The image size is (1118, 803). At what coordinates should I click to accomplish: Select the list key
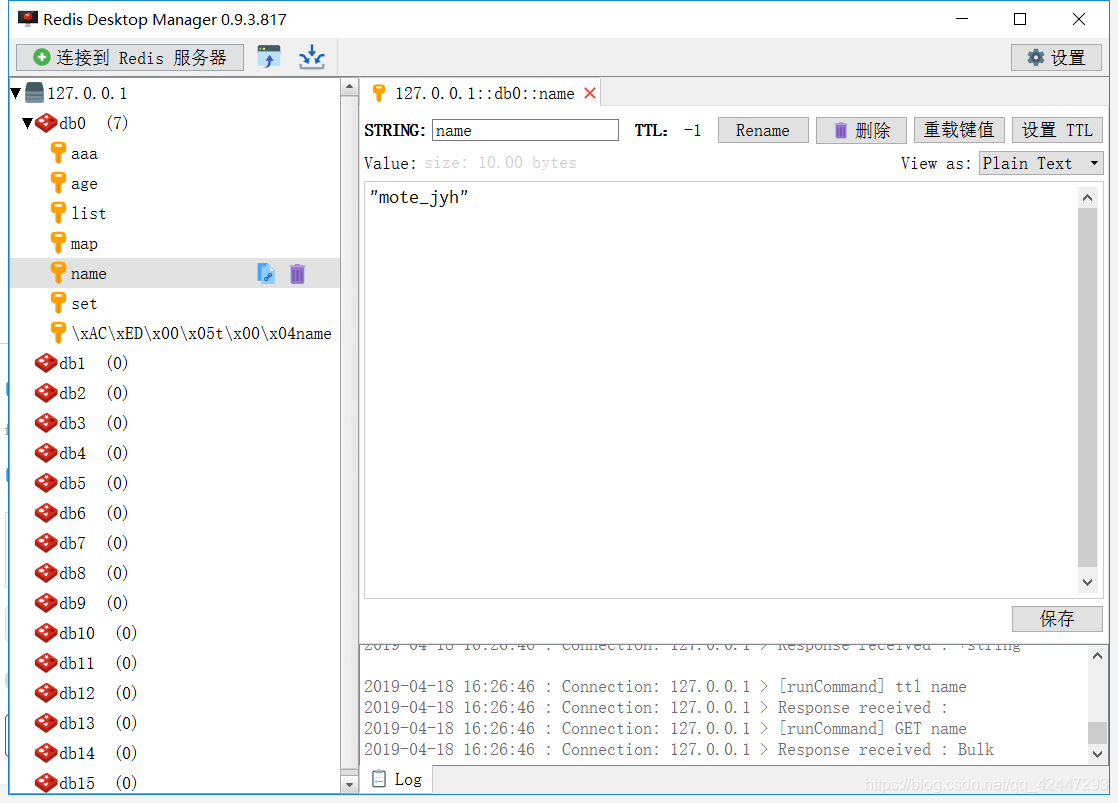coord(88,213)
